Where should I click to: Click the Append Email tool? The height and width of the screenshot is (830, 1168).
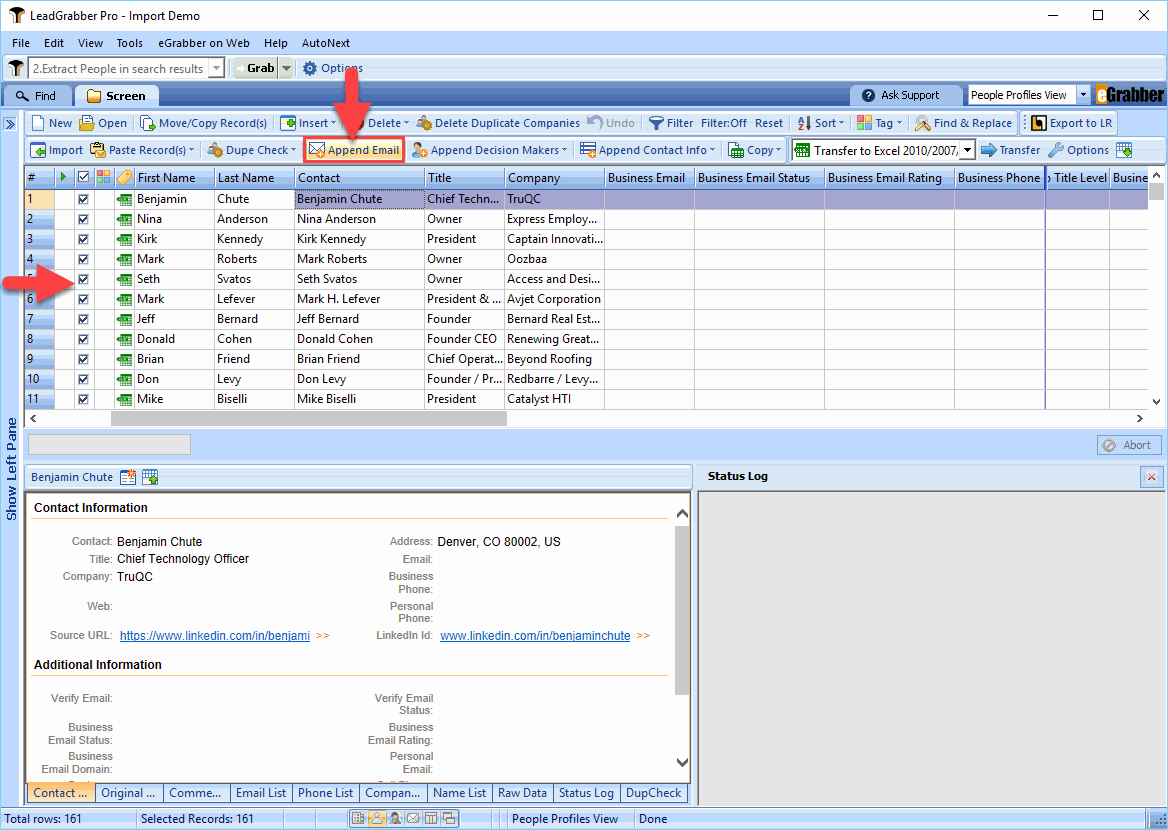(354, 150)
